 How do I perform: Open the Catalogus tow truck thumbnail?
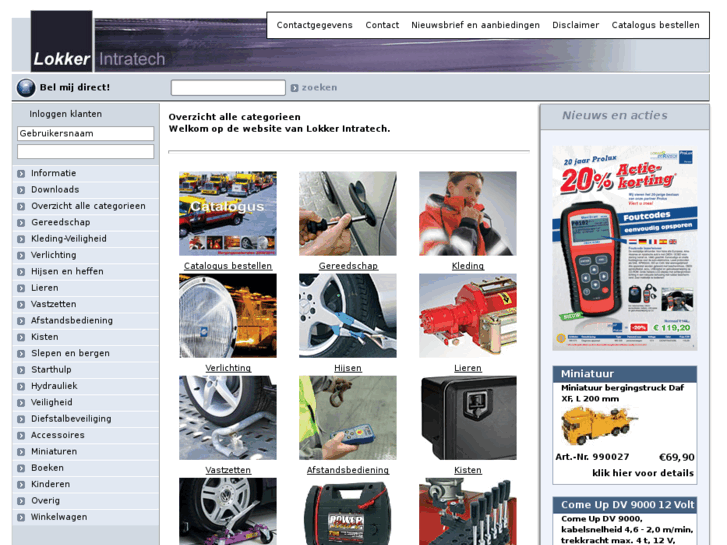click(228, 213)
